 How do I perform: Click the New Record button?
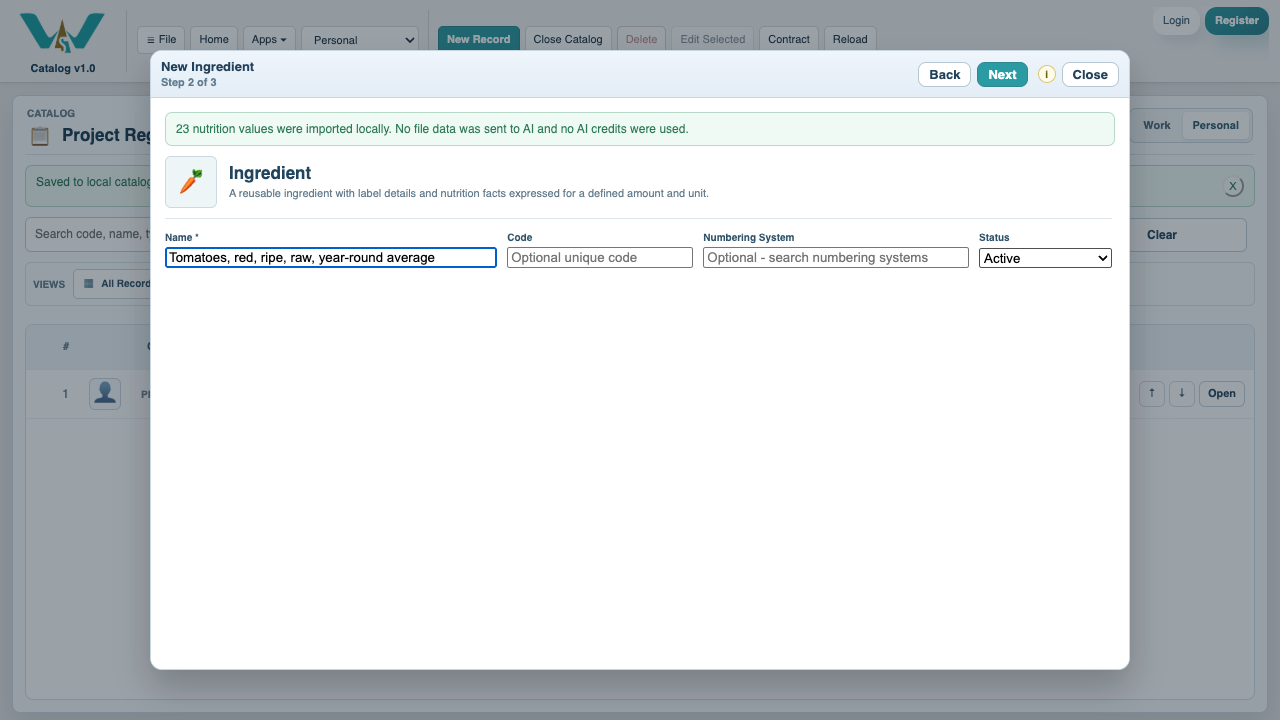[x=479, y=40]
